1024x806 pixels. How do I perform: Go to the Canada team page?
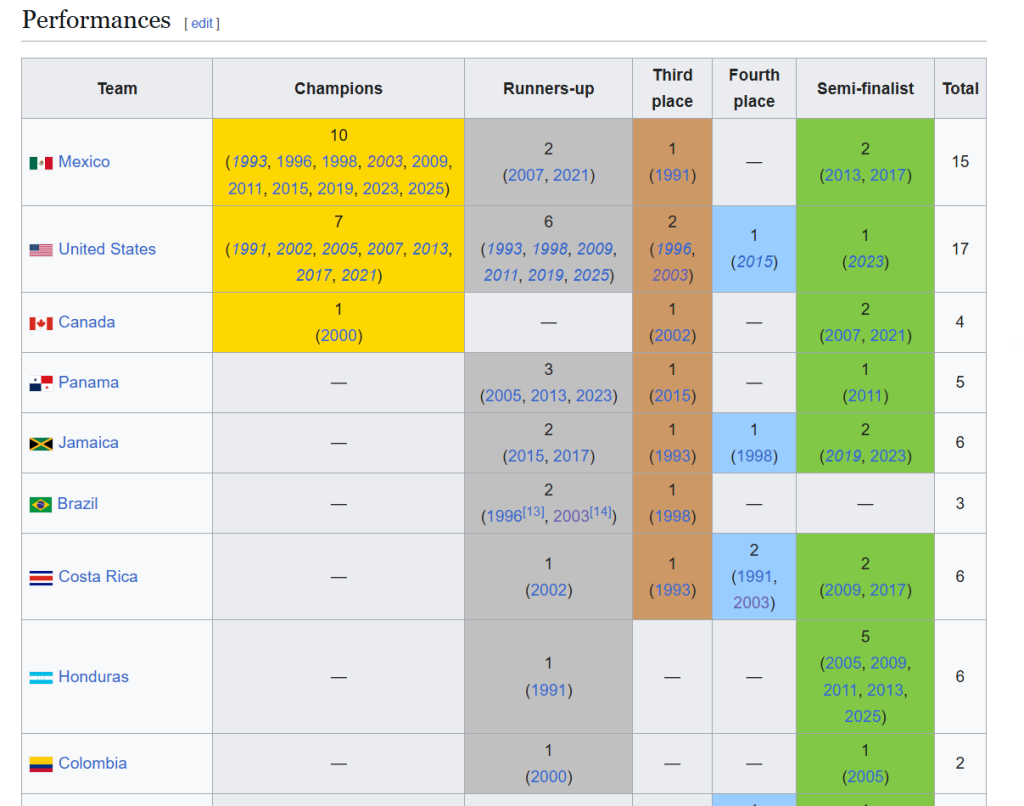[87, 322]
